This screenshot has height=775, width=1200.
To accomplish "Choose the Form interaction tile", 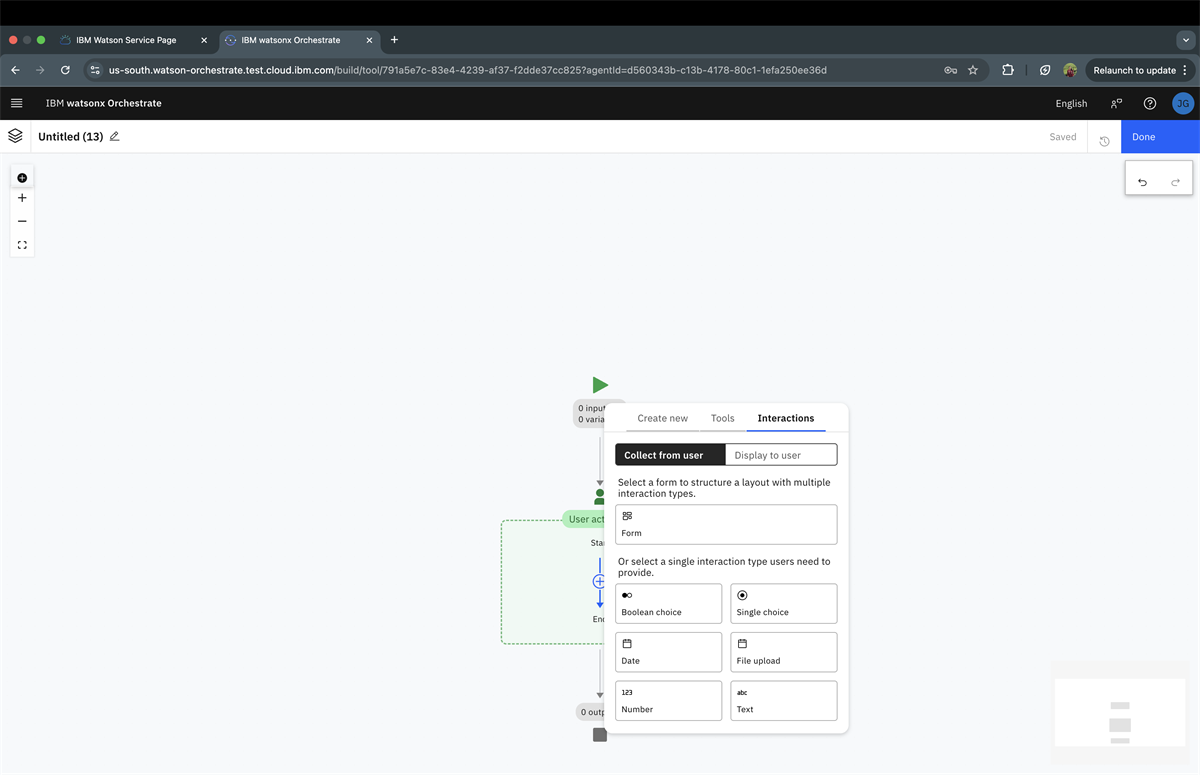I will click(726, 524).
